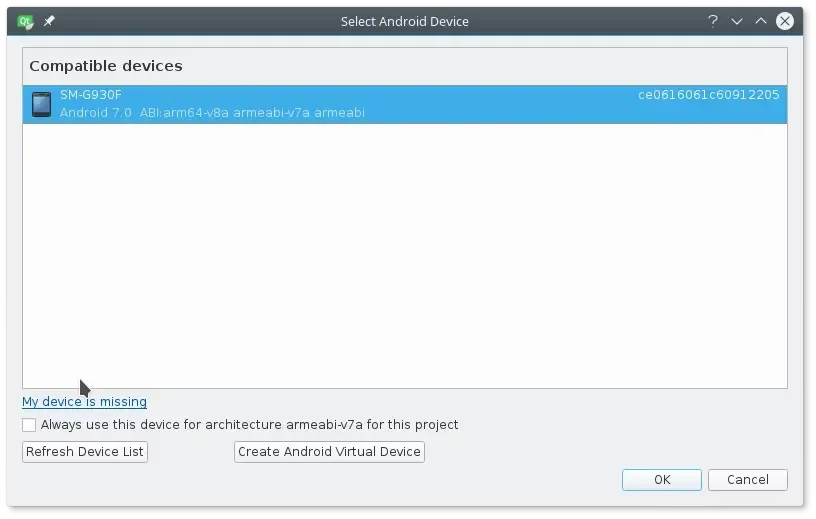This screenshot has width=816, height=519.
Task: Pin the dialog with the pushpin icon
Action: [49, 21]
